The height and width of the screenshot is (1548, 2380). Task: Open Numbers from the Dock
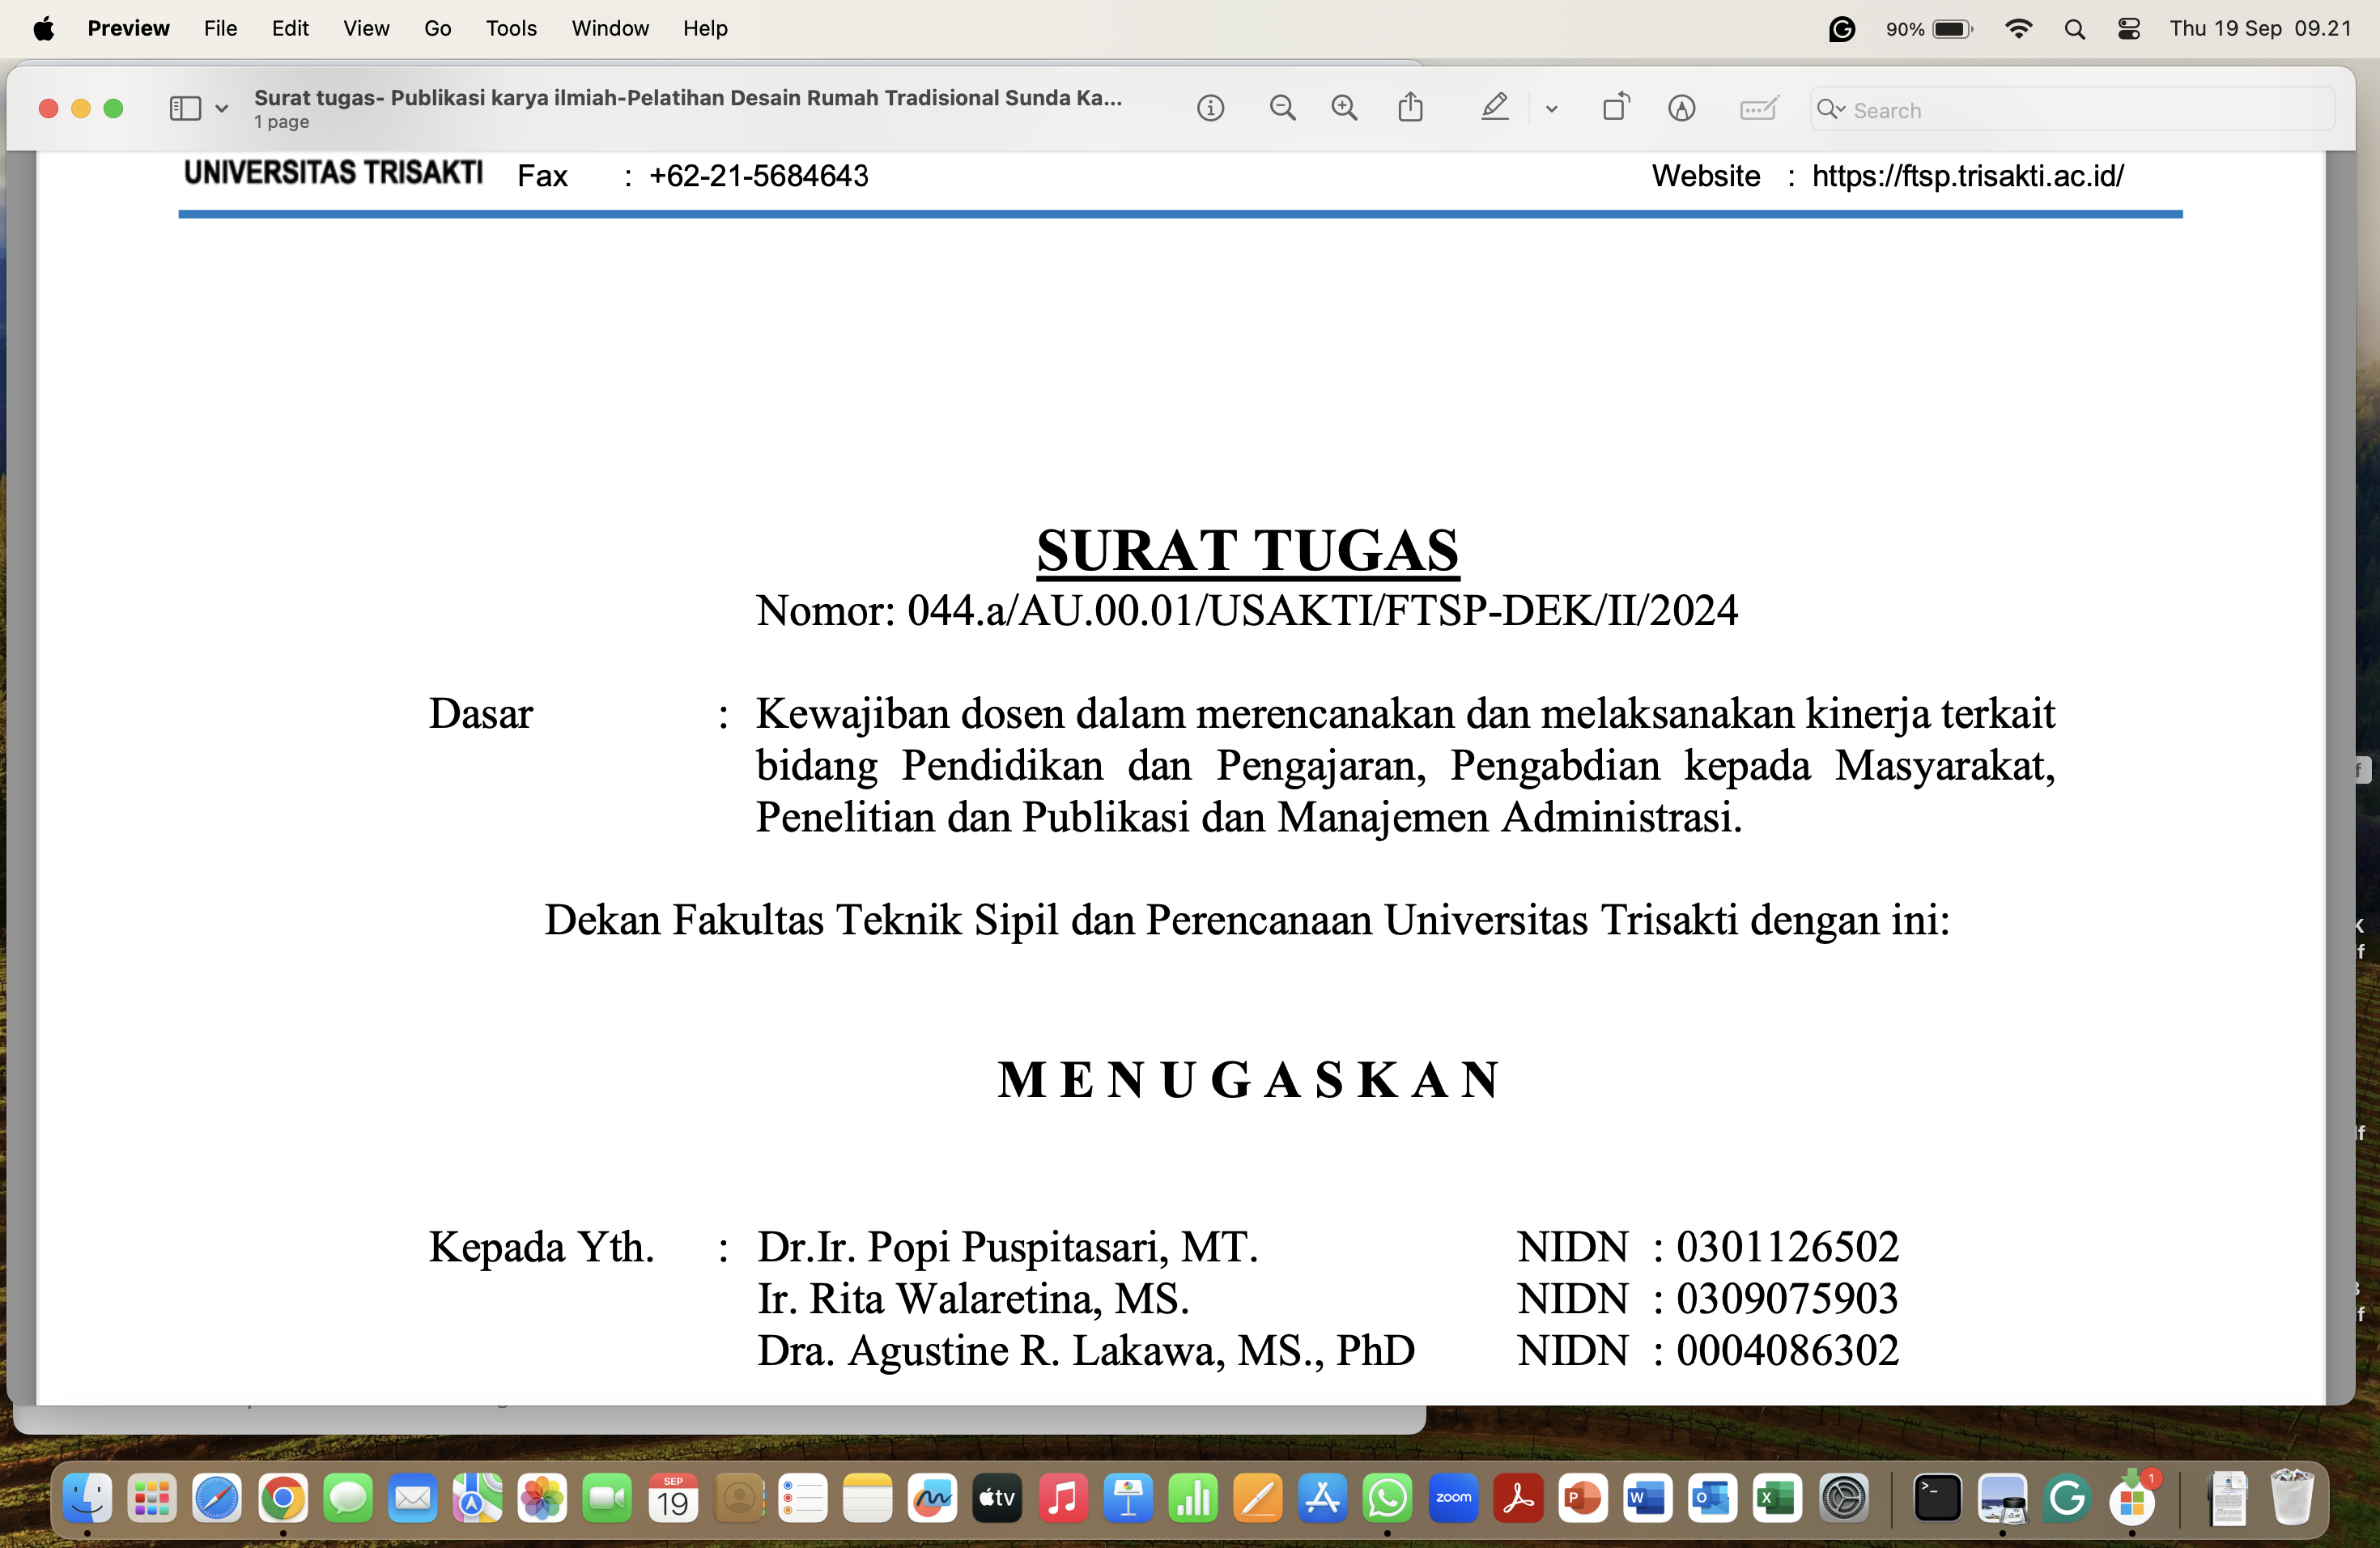pyautogui.click(x=1193, y=1497)
